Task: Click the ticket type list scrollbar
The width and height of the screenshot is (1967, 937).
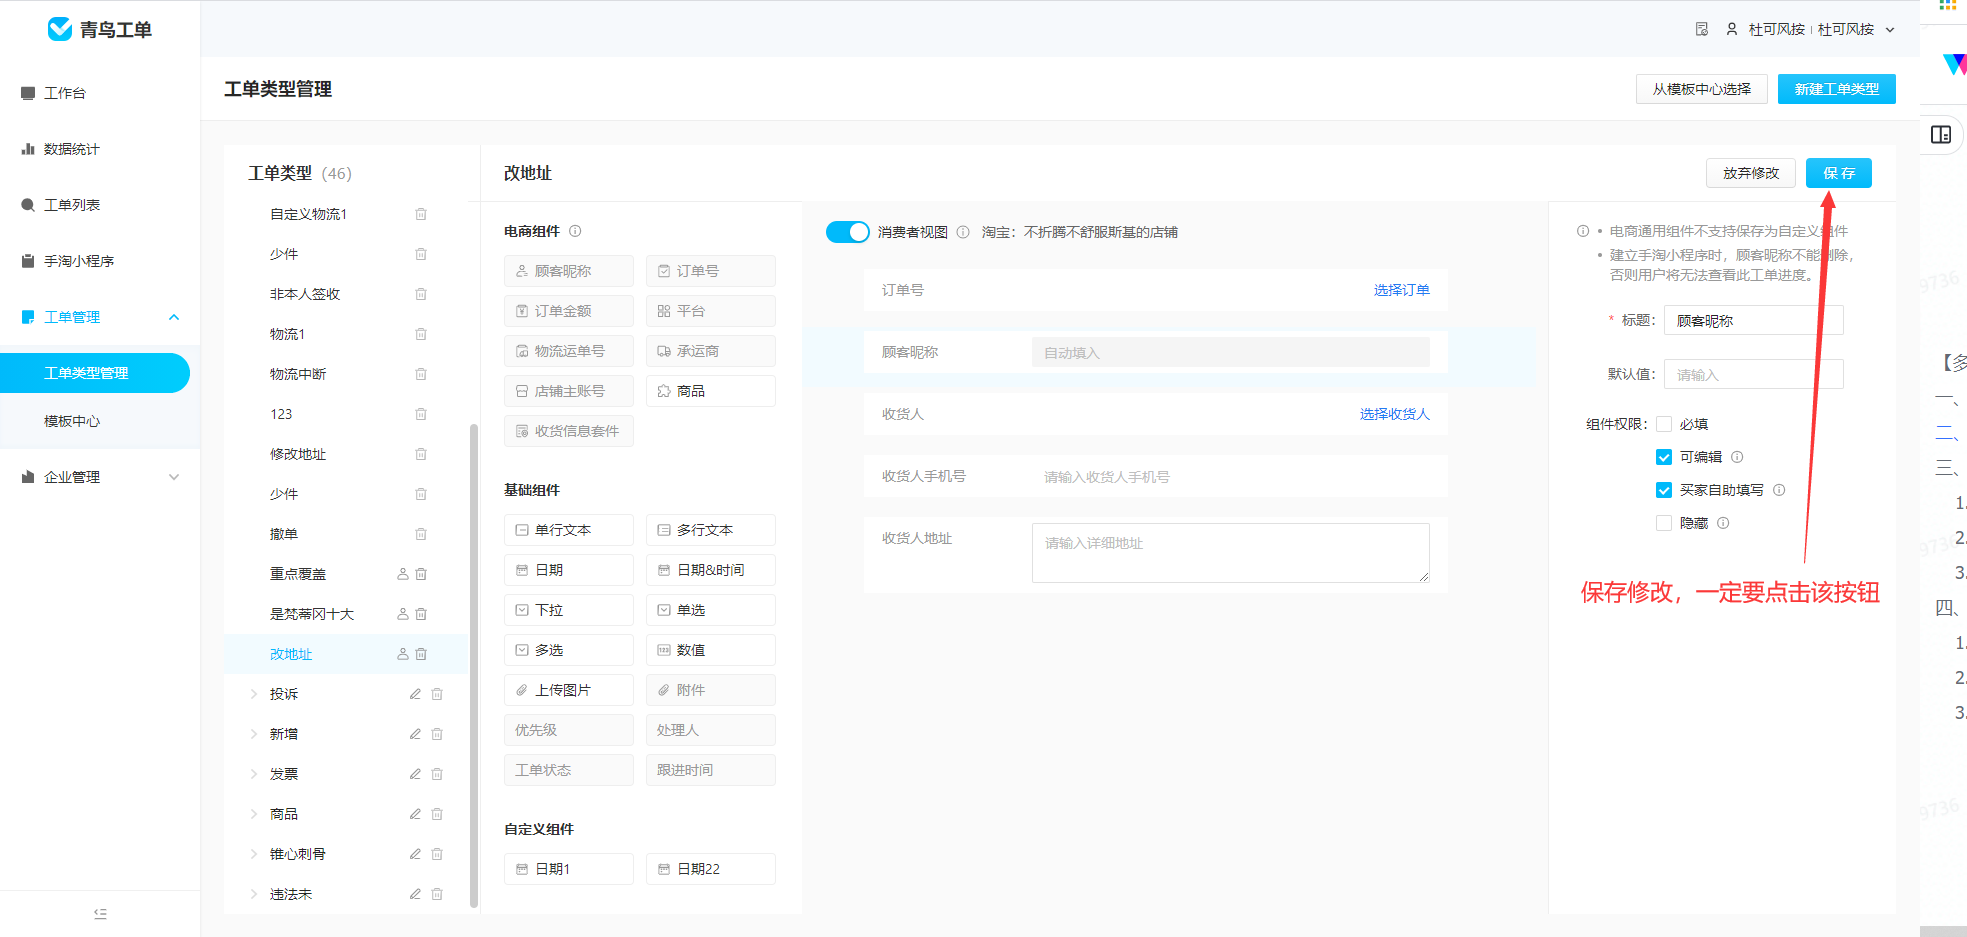Action: [x=474, y=665]
